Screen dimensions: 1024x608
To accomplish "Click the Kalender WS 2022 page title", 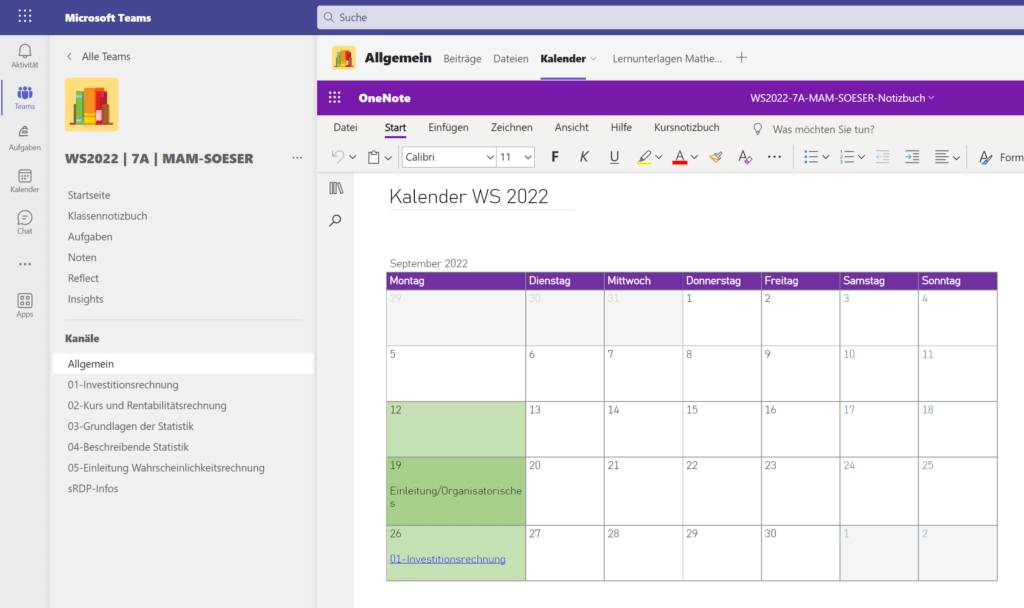I will coord(469,196).
